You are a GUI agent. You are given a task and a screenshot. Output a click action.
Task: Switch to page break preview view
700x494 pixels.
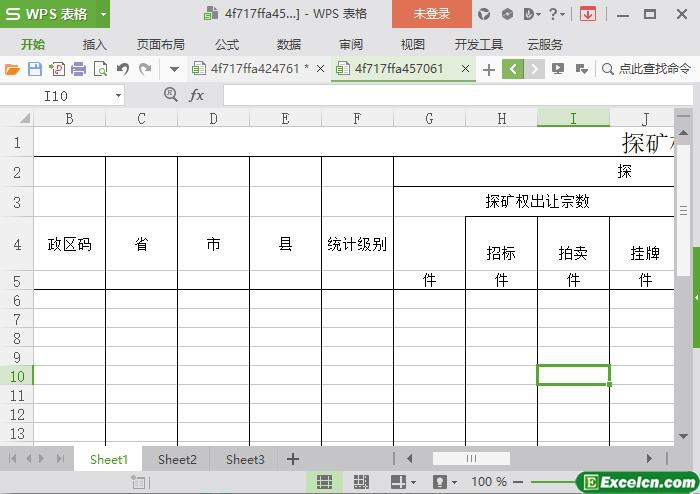pyautogui.click(x=361, y=482)
